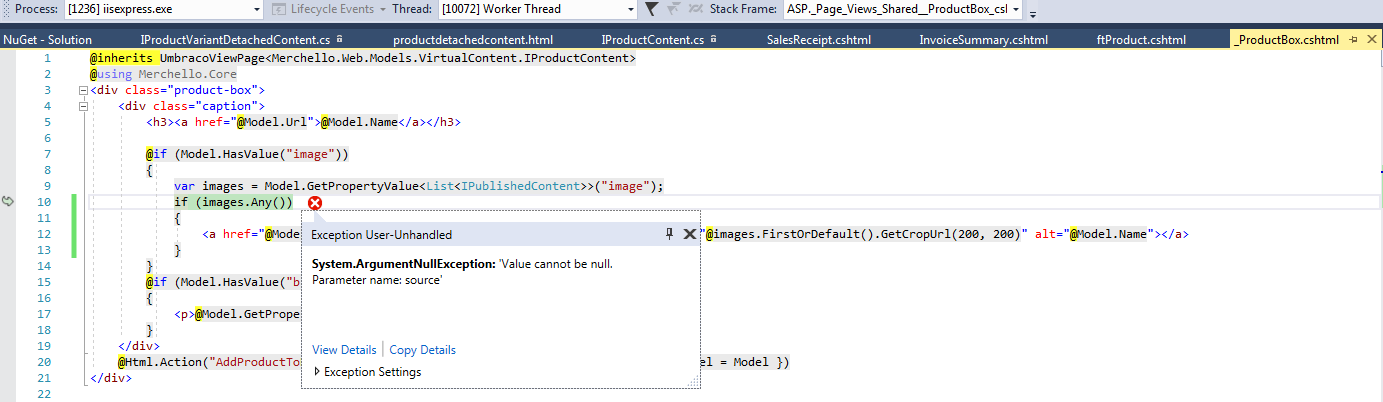
Task: Click the current statement arrow in margin
Action: pos(9,202)
